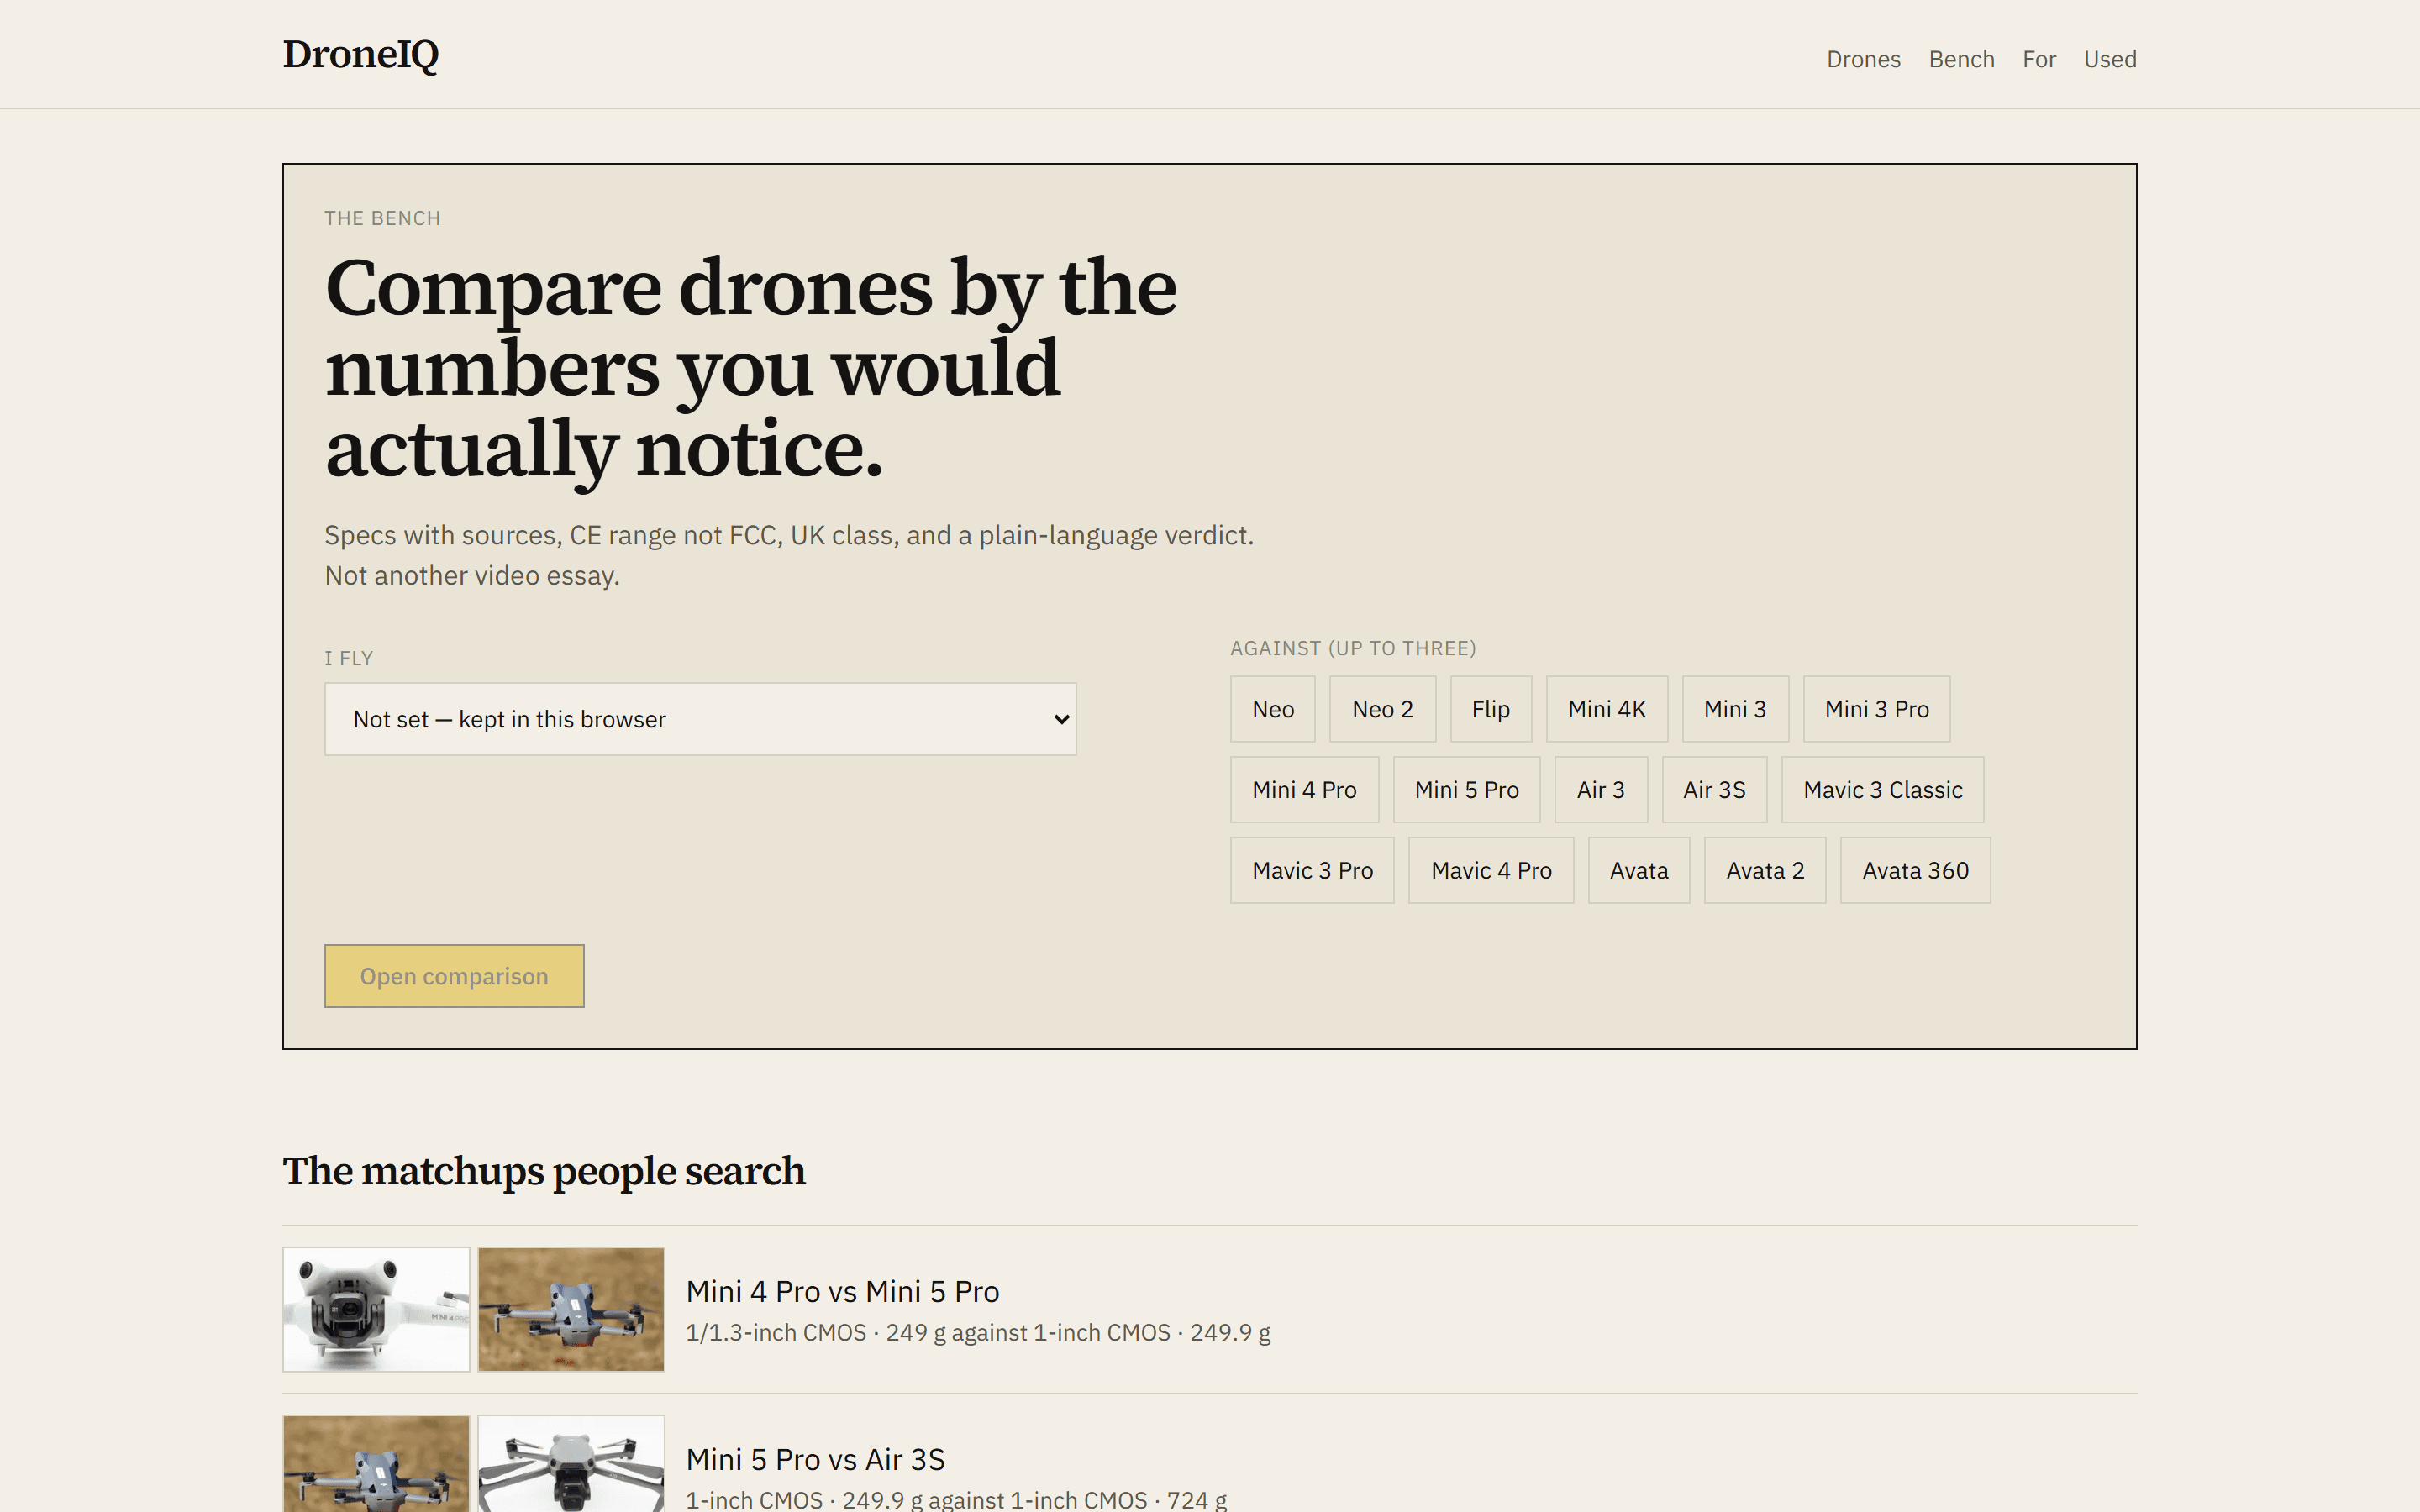
Task: Toggle the Mini 4 Pro comparison chip
Action: [x=1304, y=790]
